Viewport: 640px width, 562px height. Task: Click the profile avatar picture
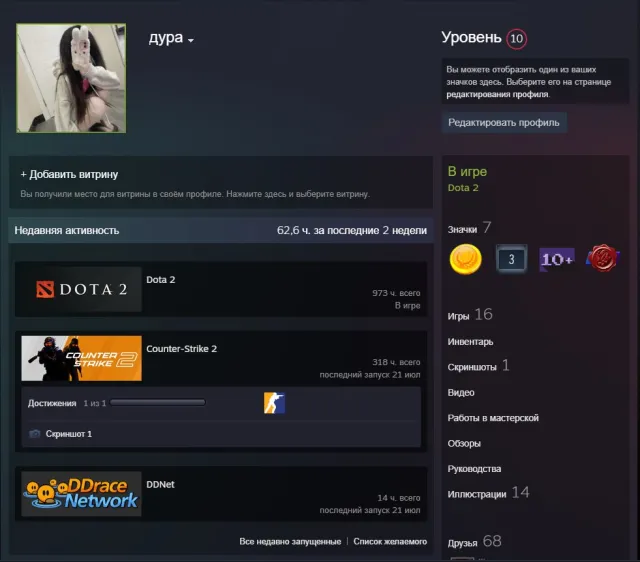[x=71, y=78]
